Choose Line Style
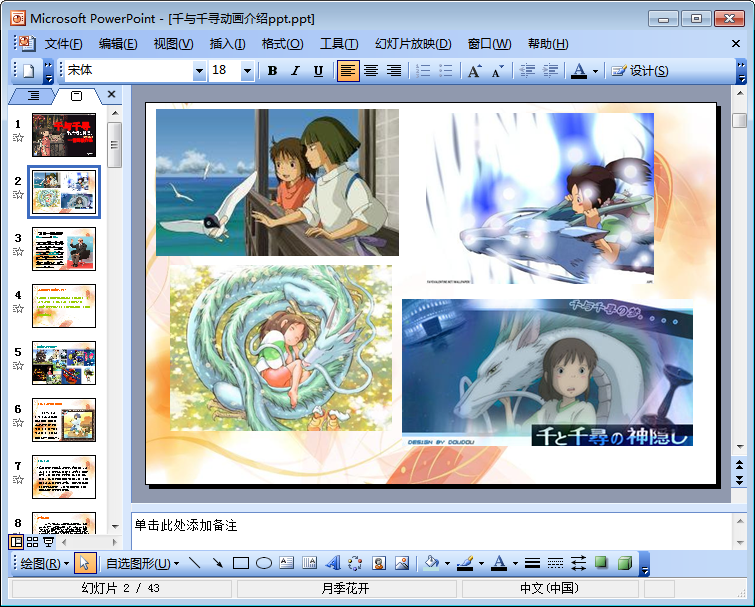 532,563
